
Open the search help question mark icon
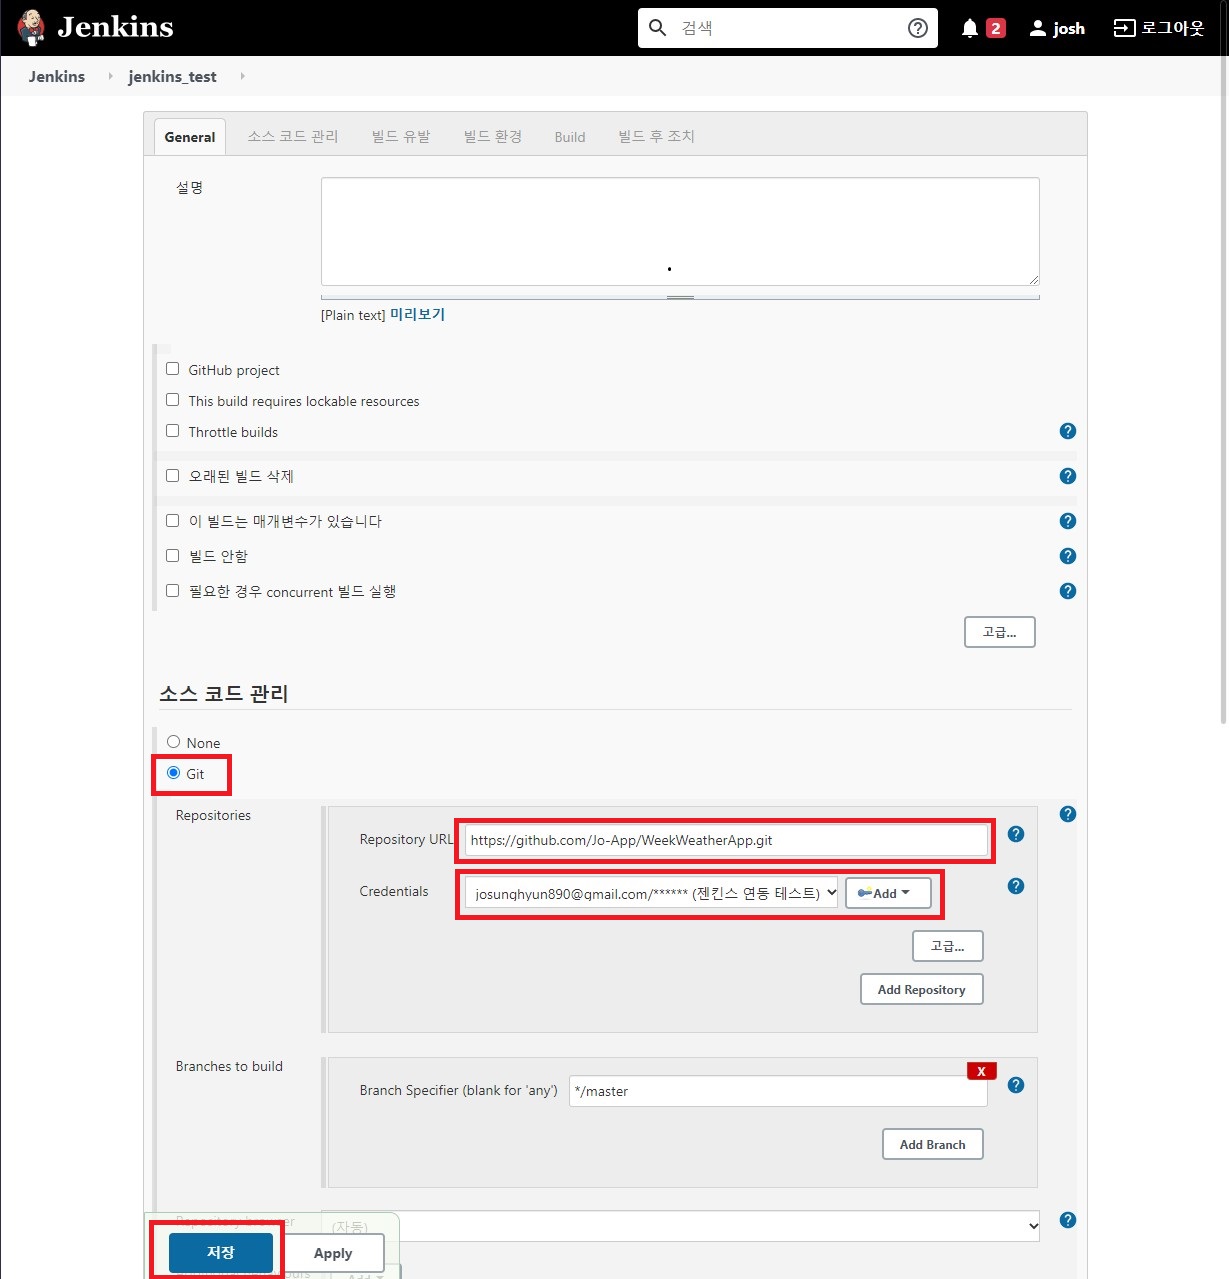(918, 28)
